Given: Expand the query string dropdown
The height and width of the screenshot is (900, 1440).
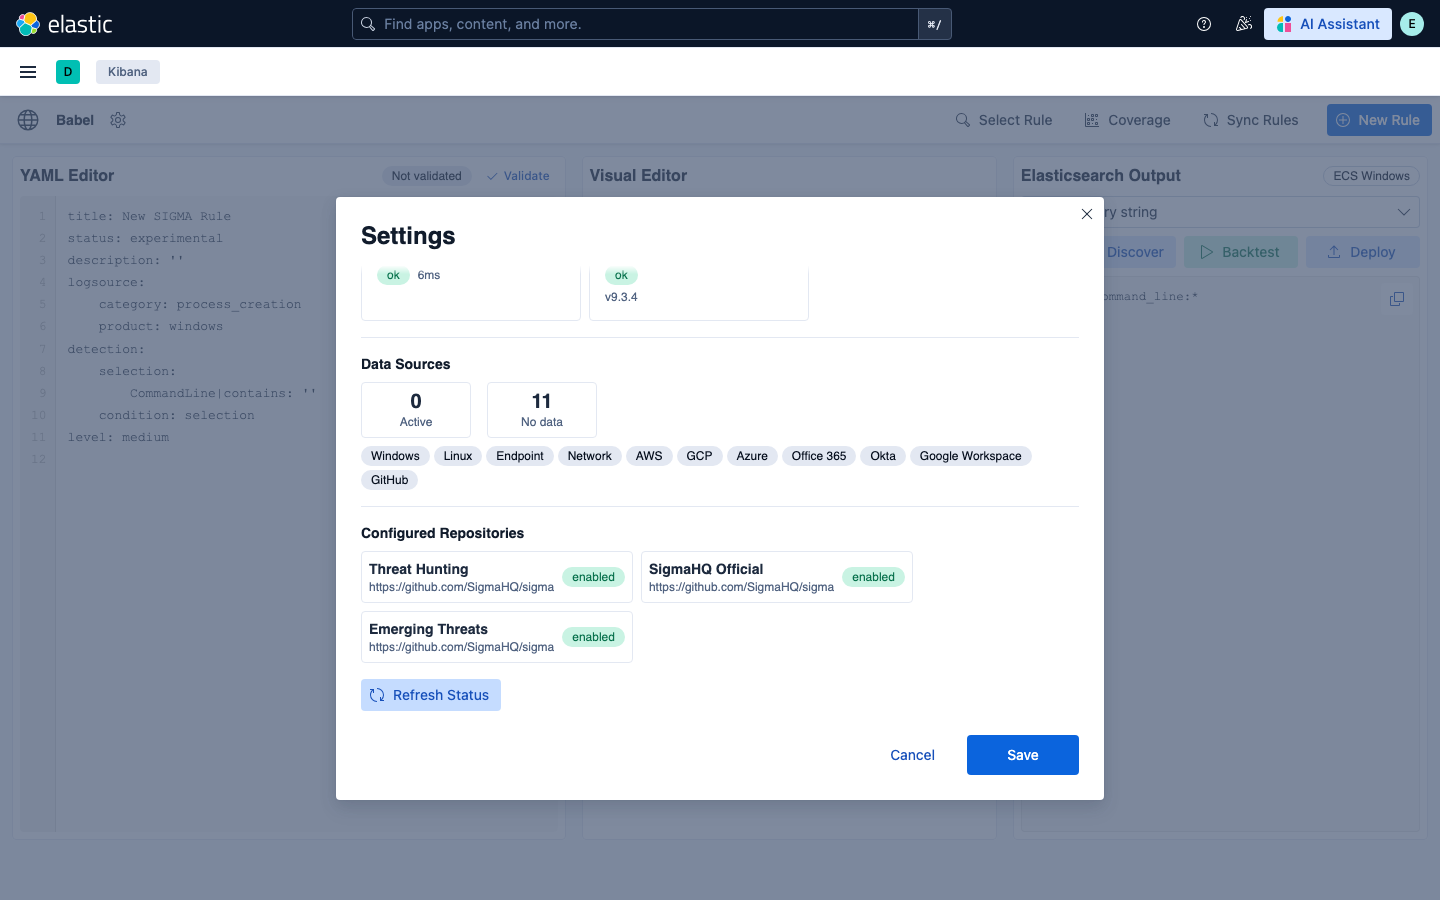Looking at the screenshot, I should (x=1404, y=212).
